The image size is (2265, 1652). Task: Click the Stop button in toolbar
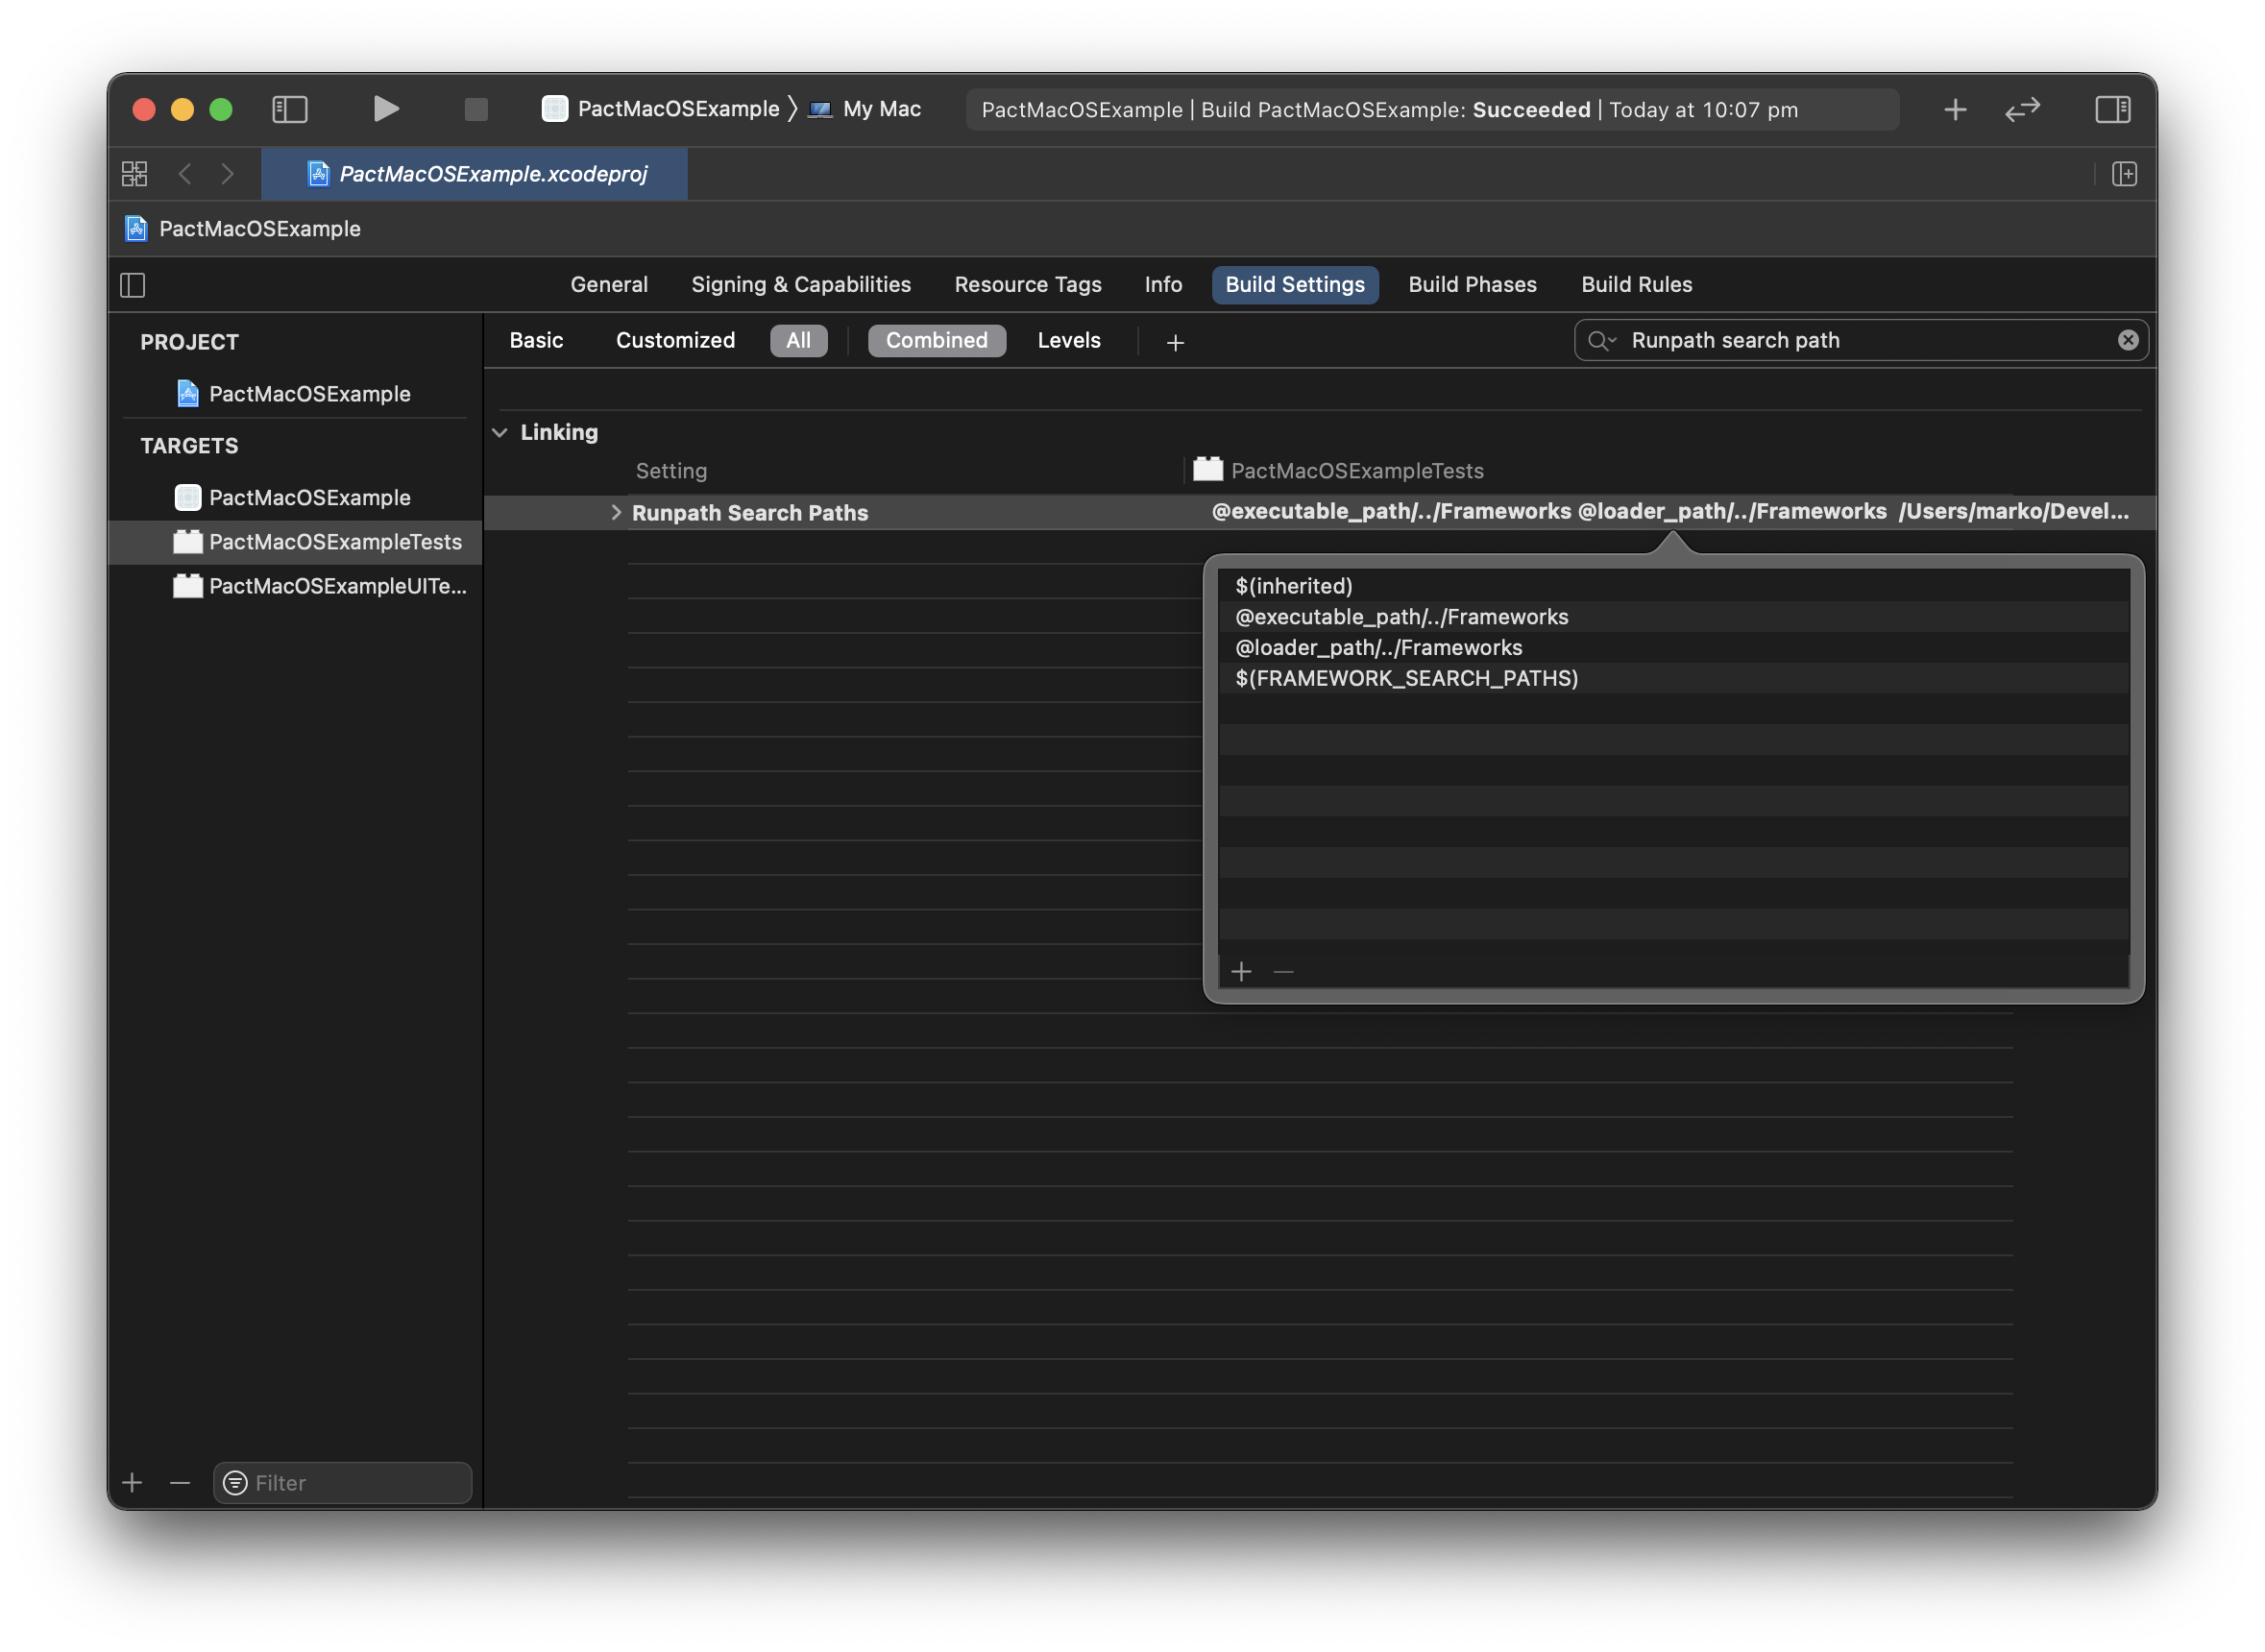click(476, 109)
